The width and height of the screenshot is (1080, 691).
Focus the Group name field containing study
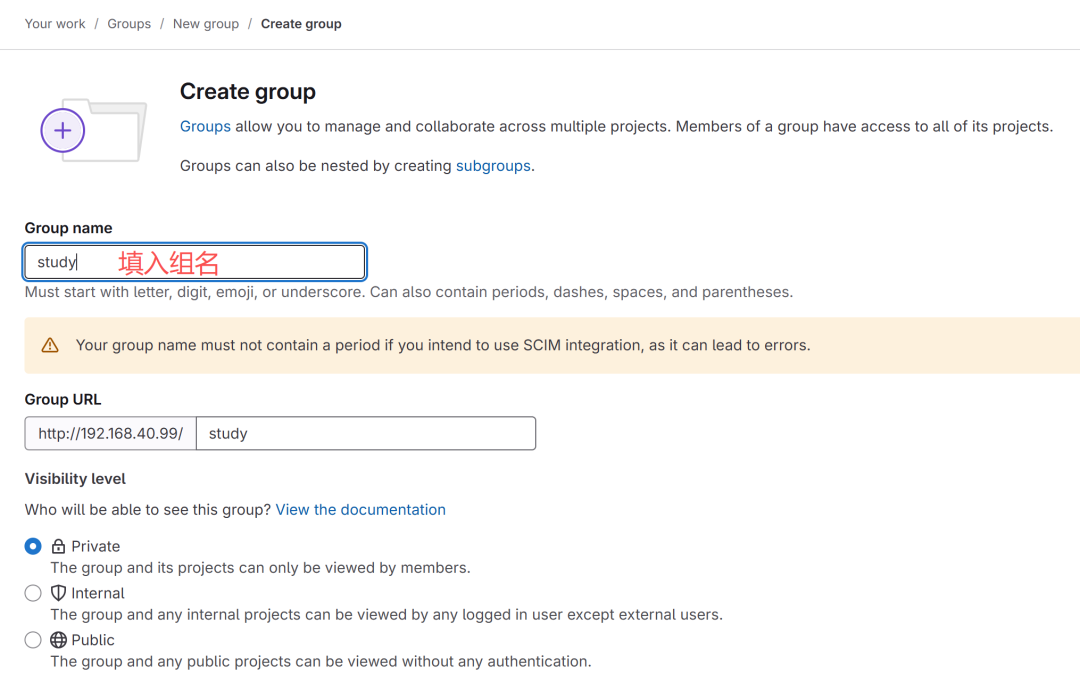point(195,262)
